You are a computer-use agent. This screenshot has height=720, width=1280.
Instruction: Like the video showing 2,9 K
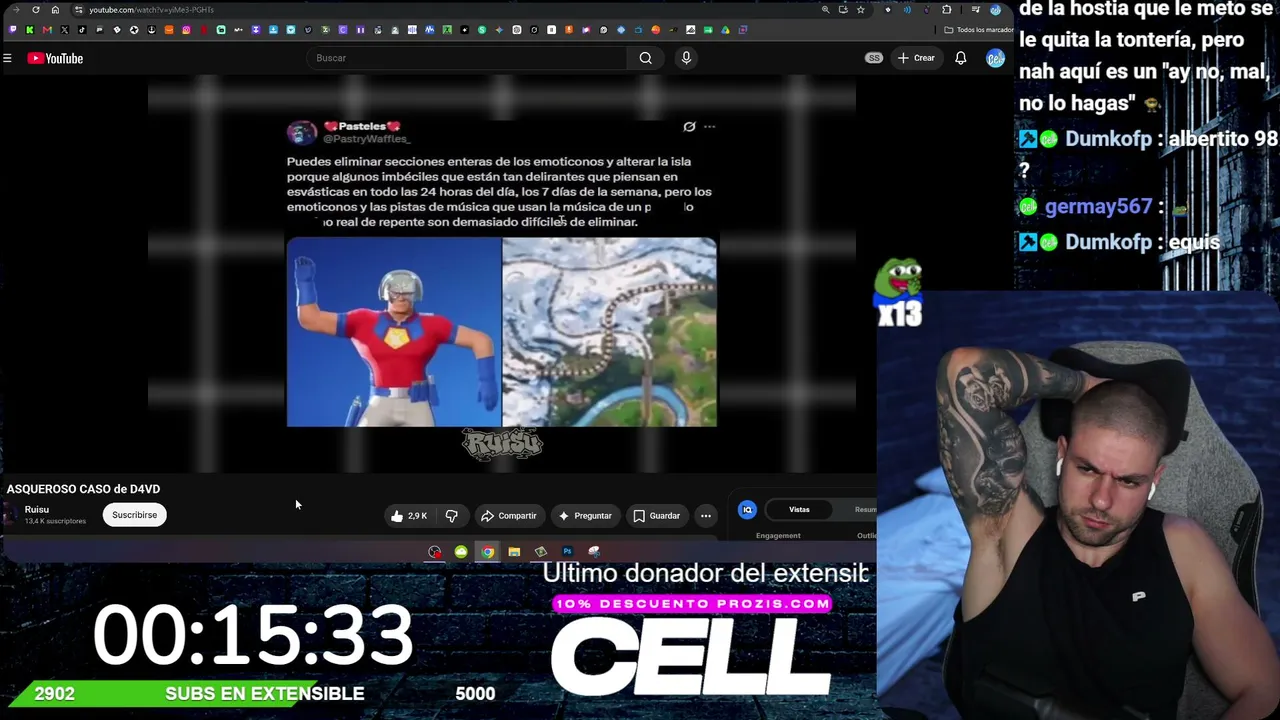click(x=408, y=516)
